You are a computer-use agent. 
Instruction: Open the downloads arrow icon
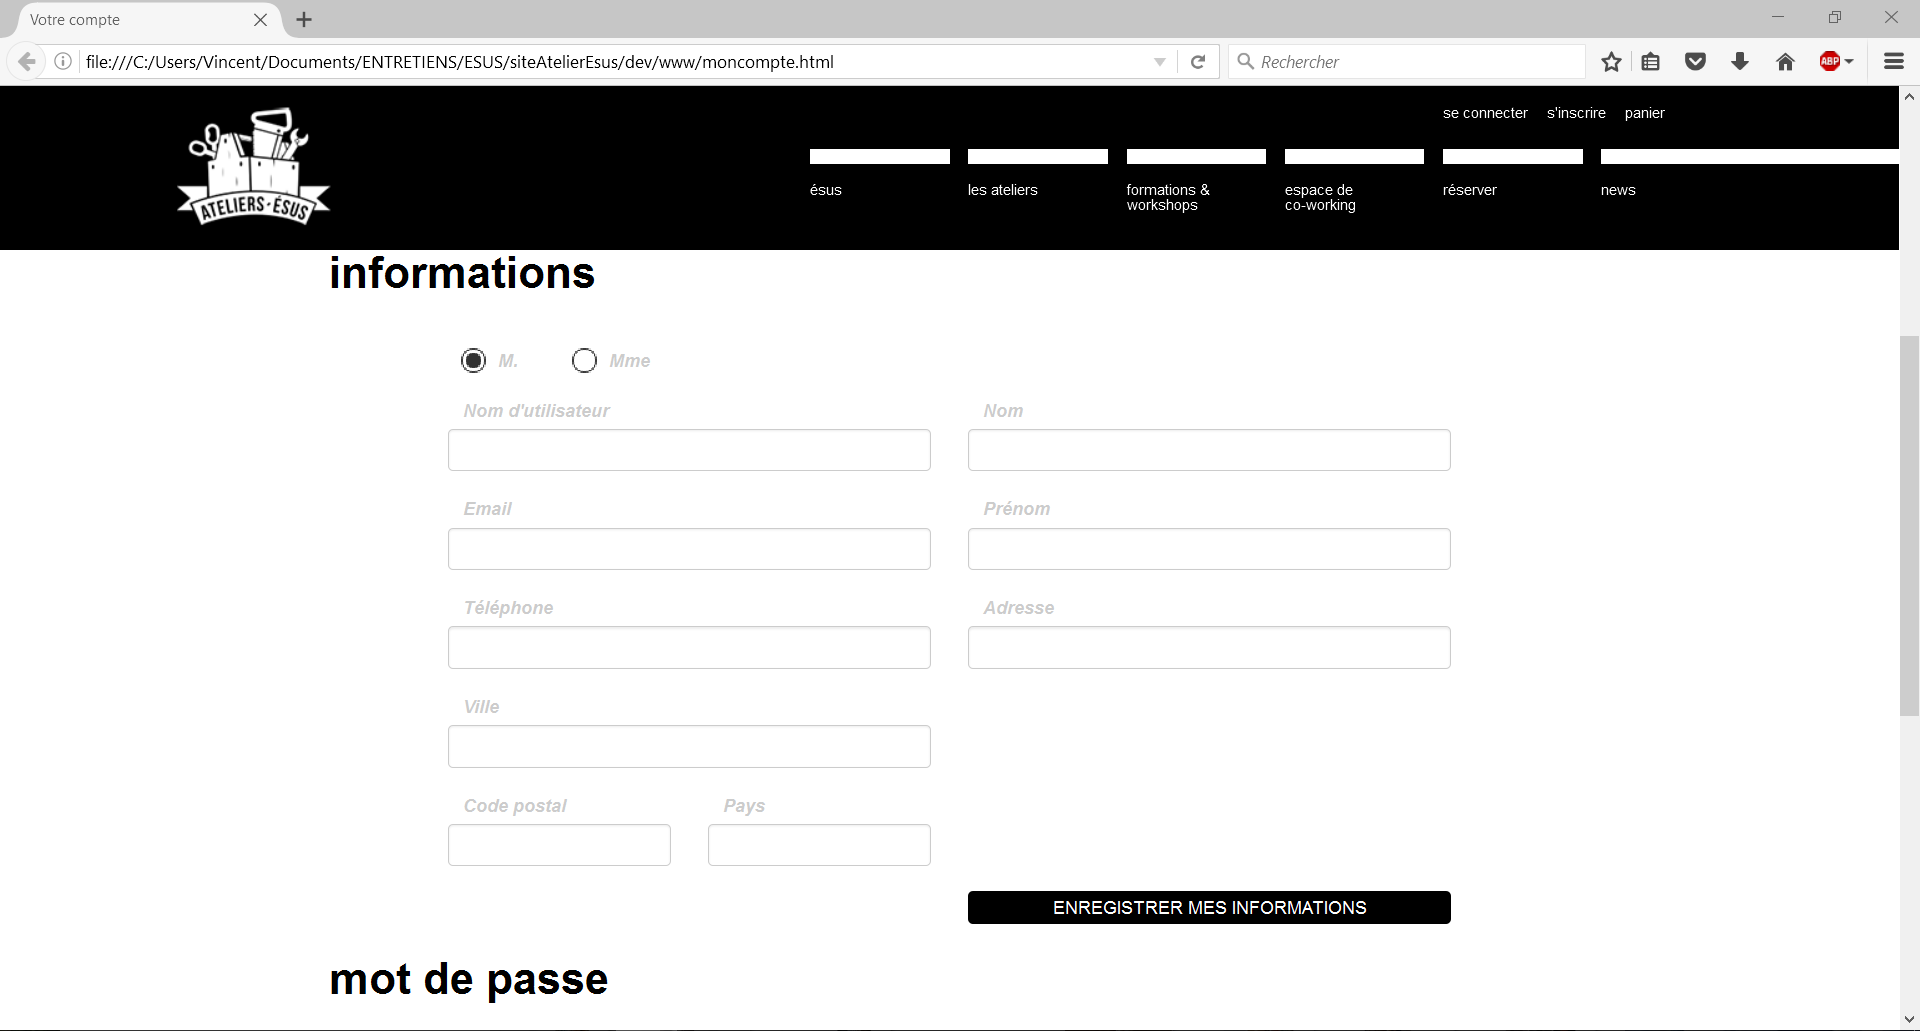pyautogui.click(x=1740, y=62)
